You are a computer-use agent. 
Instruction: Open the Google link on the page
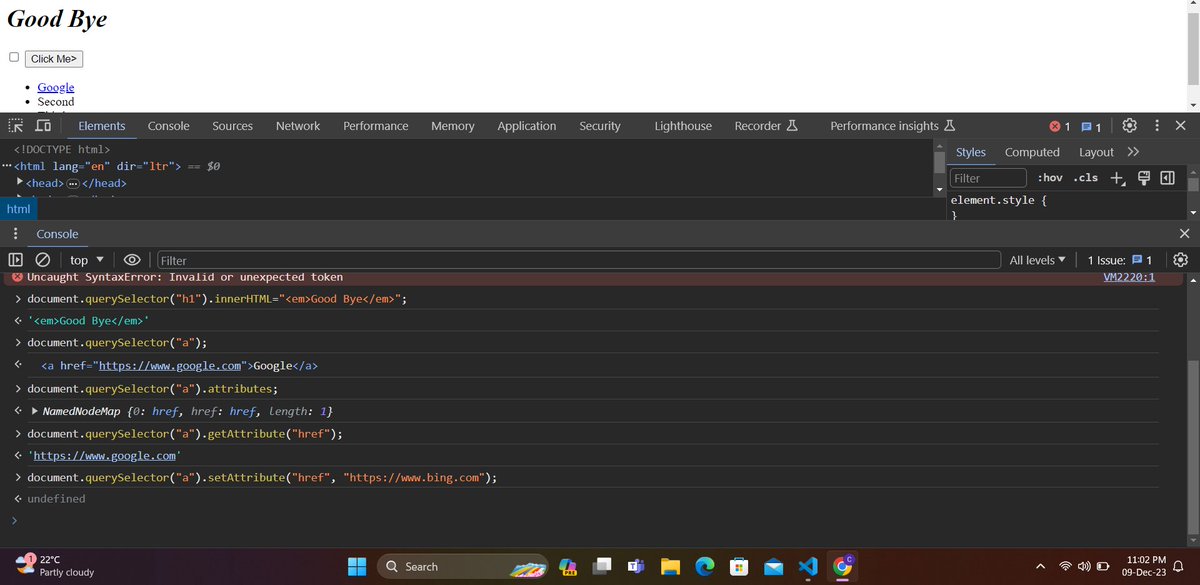click(55, 87)
